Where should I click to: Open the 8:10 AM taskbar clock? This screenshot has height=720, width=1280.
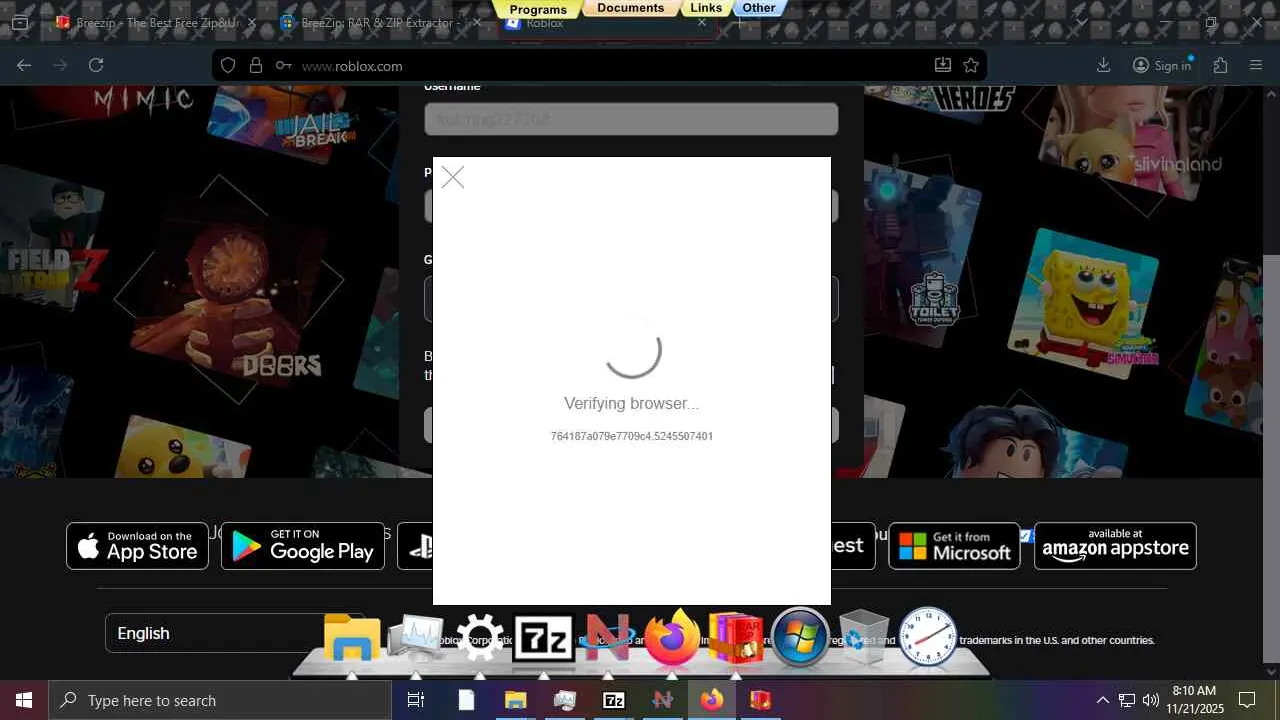pyautogui.click(x=1194, y=700)
